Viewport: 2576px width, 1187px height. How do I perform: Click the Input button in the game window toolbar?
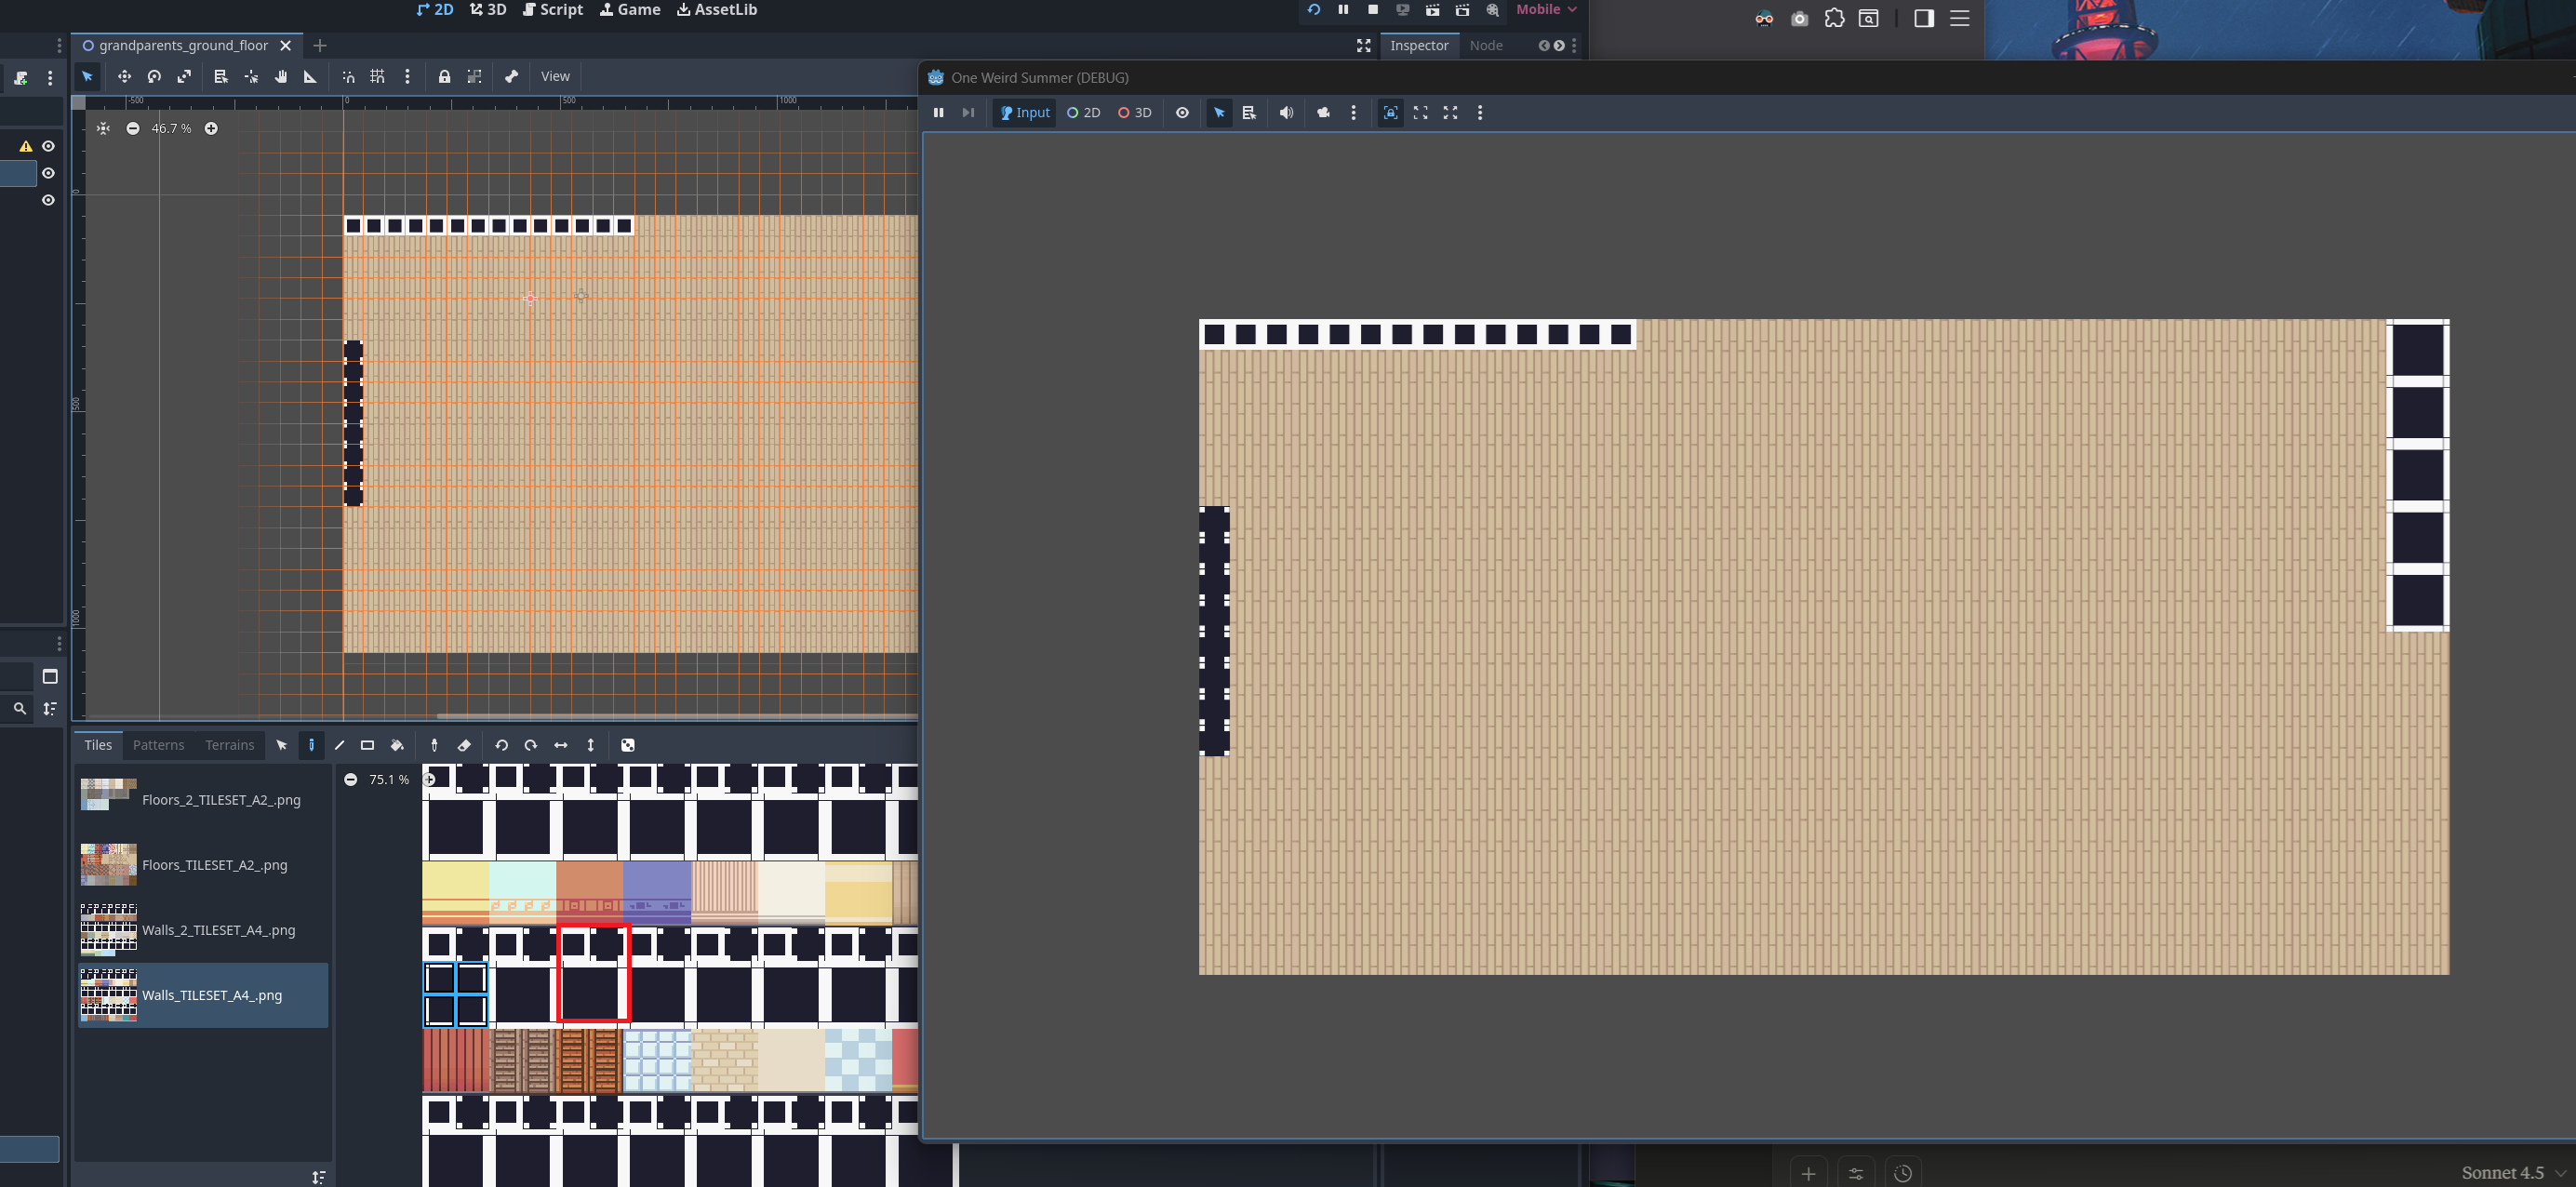point(1025,113)
